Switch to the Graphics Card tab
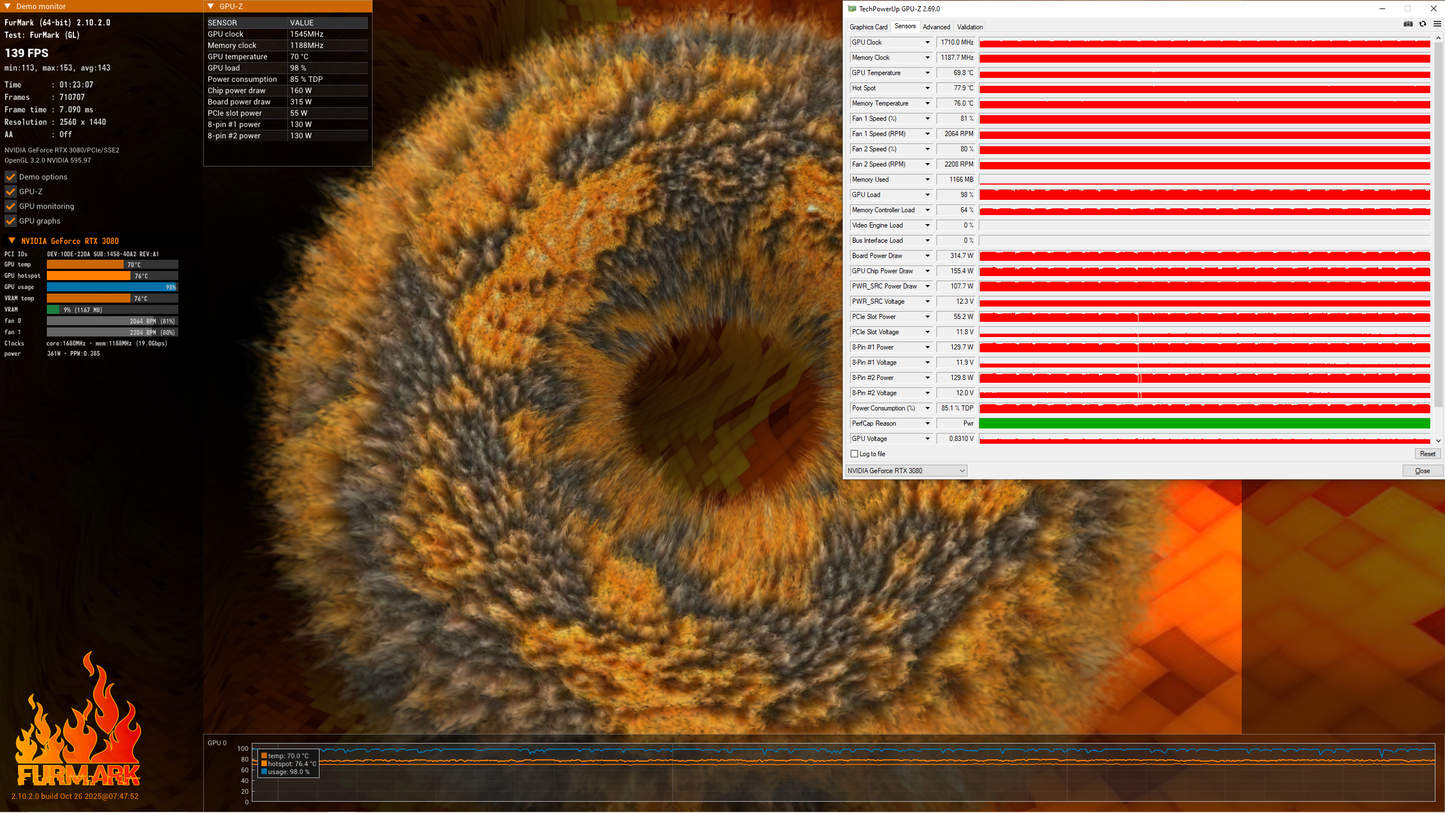This screenshot has width=1445, height=813. click(x=868, y=27)
